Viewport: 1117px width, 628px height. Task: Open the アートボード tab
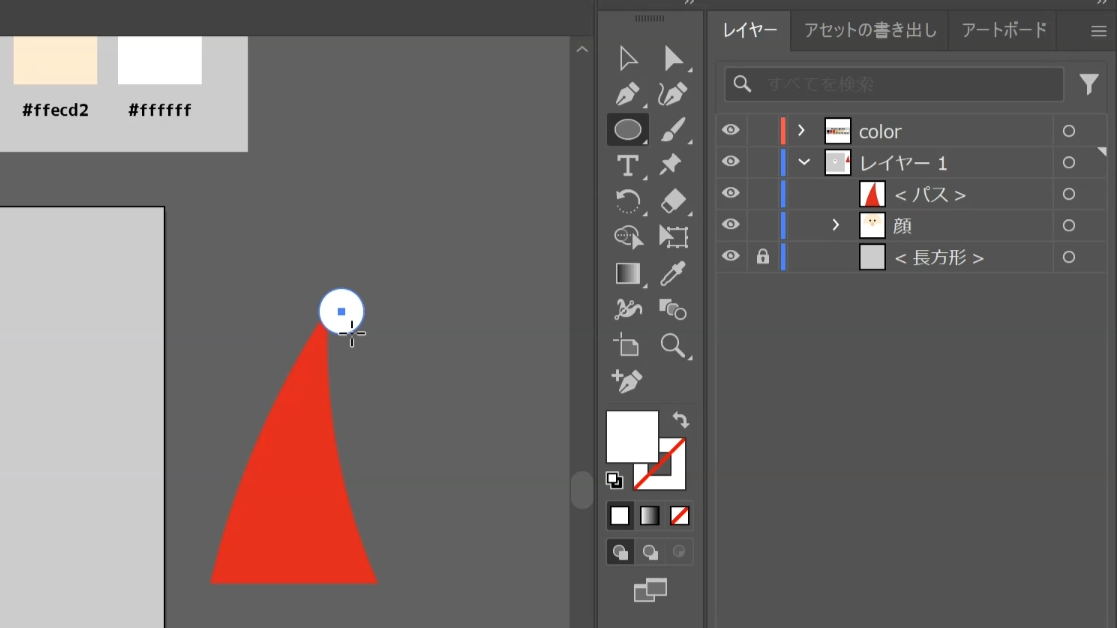click(1004, 30)
